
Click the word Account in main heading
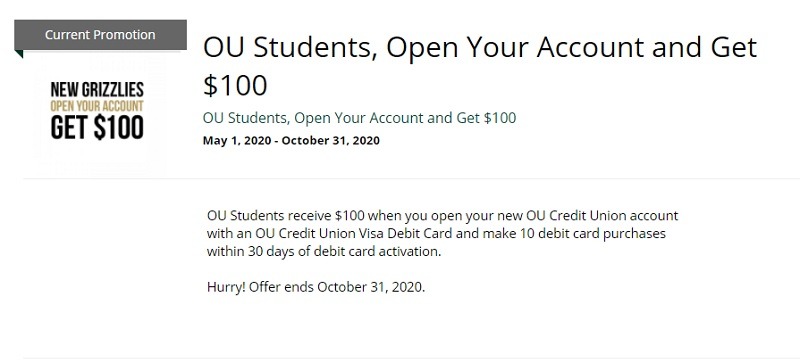[590, 47]
